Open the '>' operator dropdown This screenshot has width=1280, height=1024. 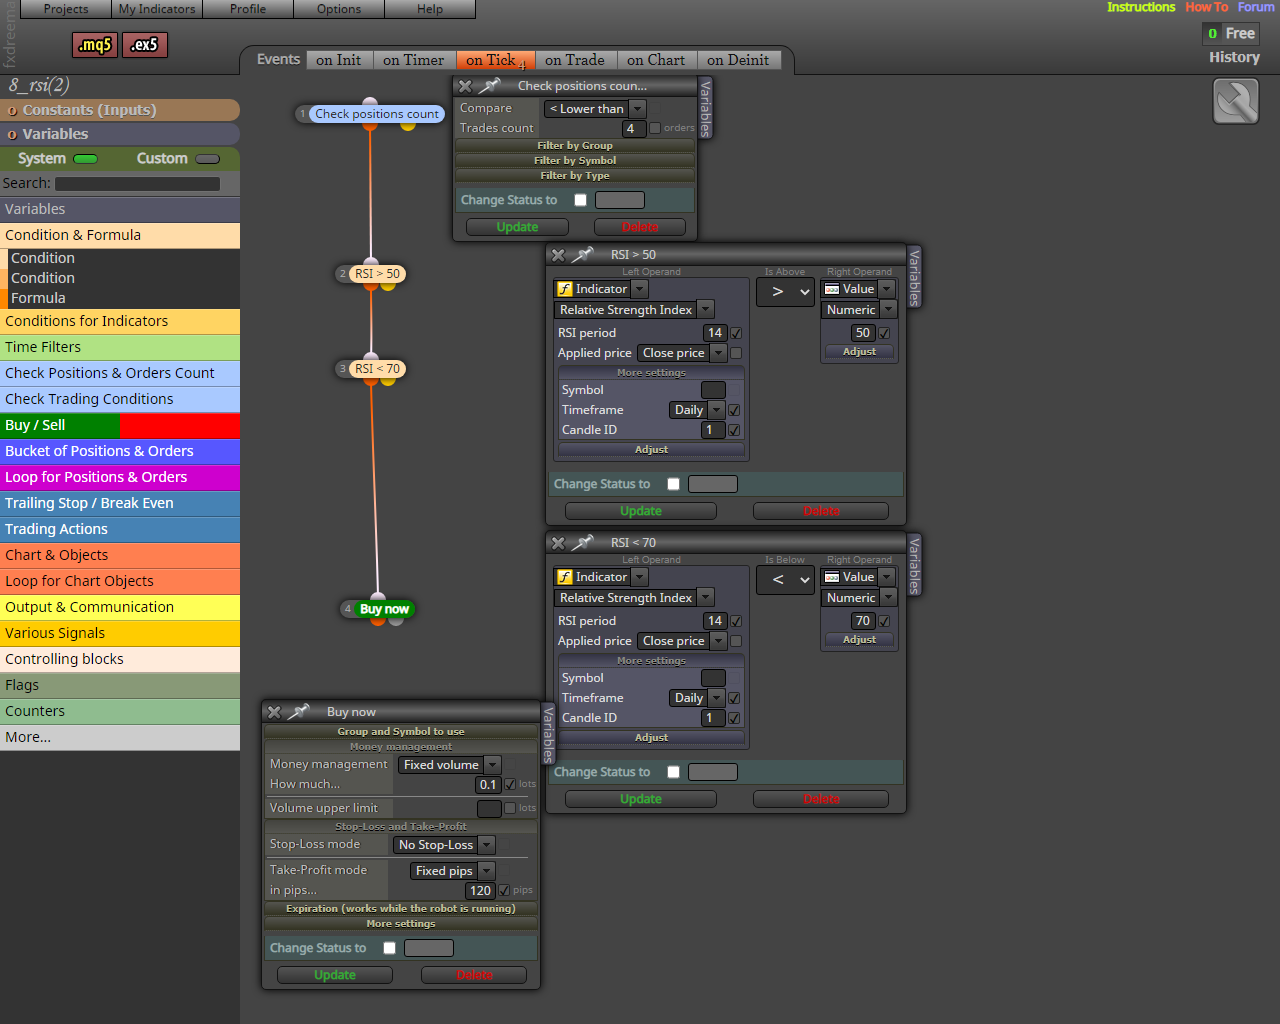tap(785, 292)
